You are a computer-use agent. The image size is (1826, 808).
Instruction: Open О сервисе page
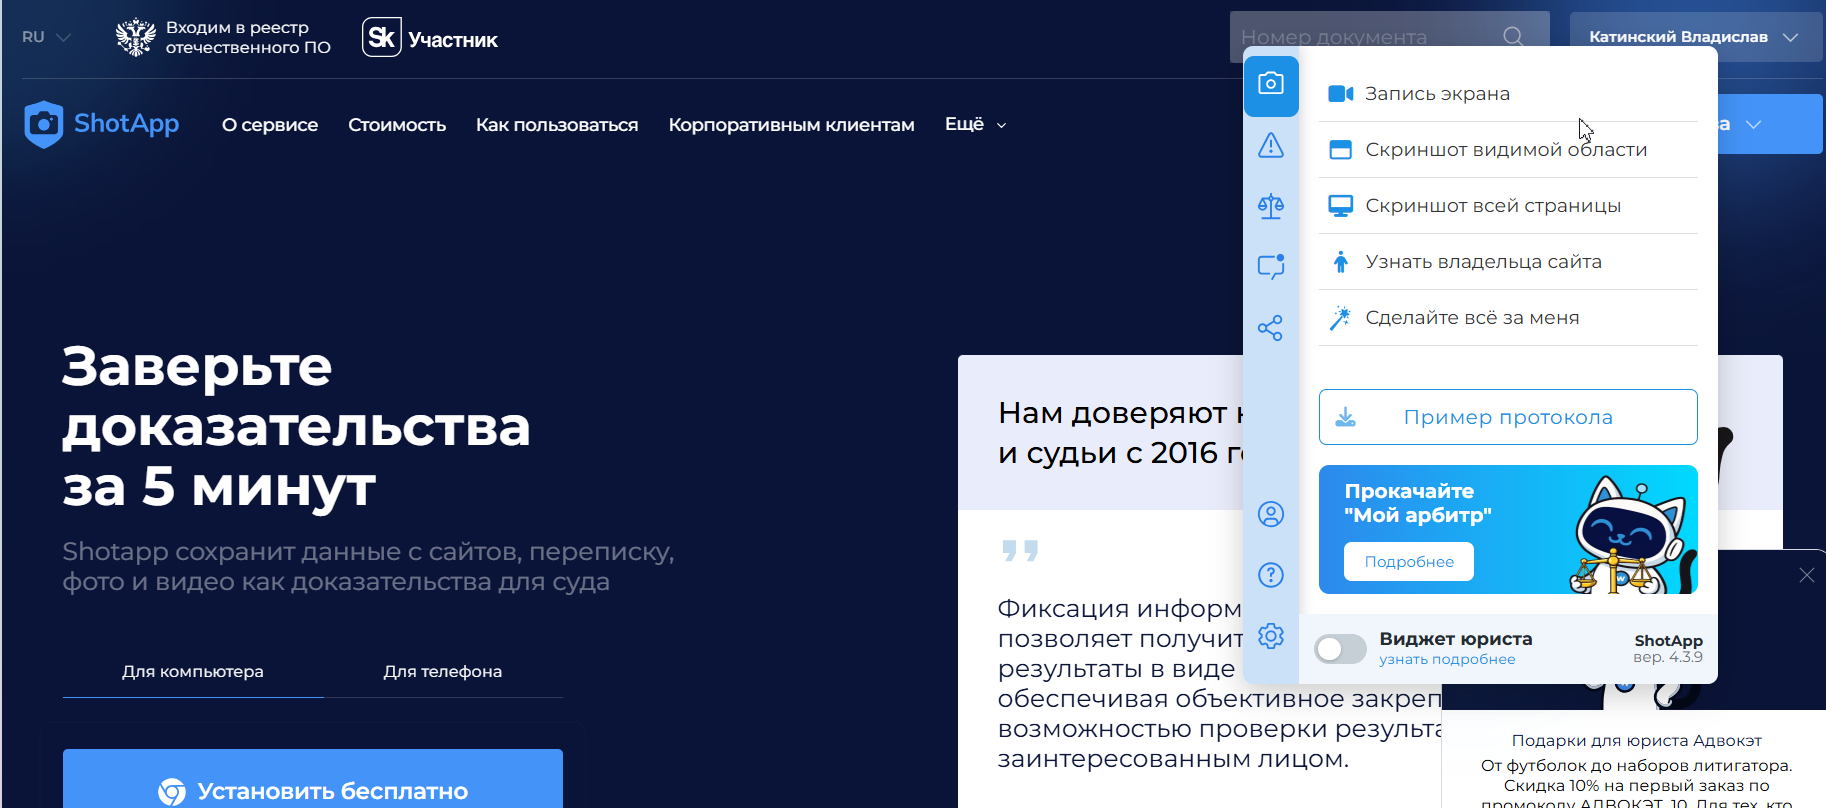click(x=270, y=125)
